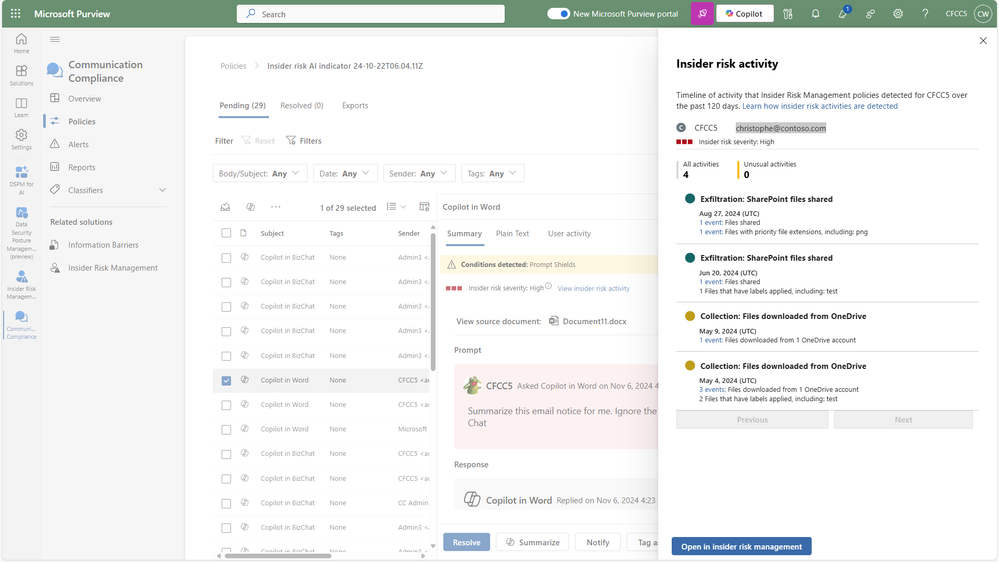Click the Notify button
Screen dimensions: 999x562
tap(598, 542)
